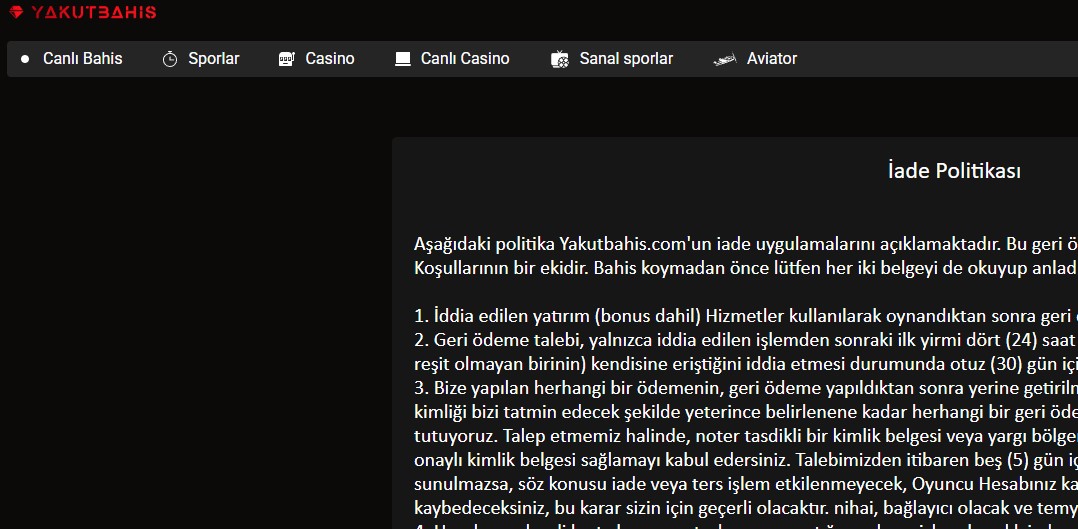Click the line 'onaylı kimlik belgesi sağlamayı kabul'
1078x529 pixels.
pyautogui.click(x=746, y=461)
